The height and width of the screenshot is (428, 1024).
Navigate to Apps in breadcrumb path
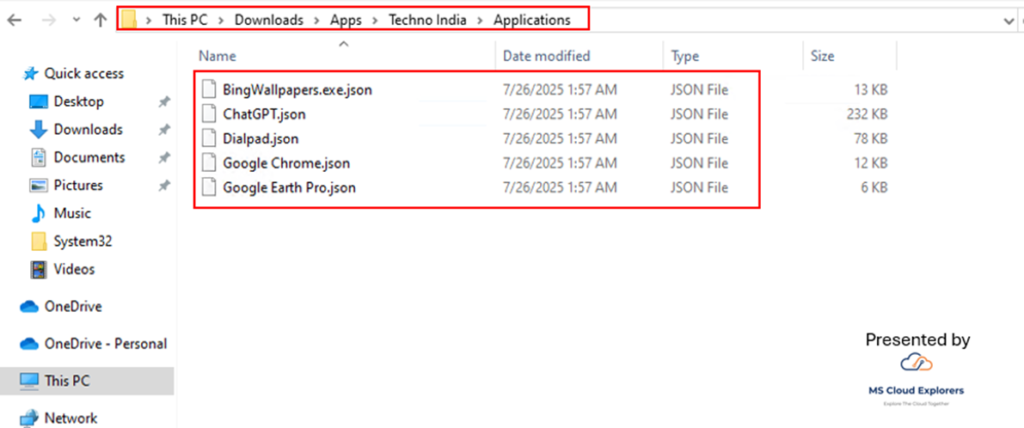pyautogui.click(x=345, y=20)
